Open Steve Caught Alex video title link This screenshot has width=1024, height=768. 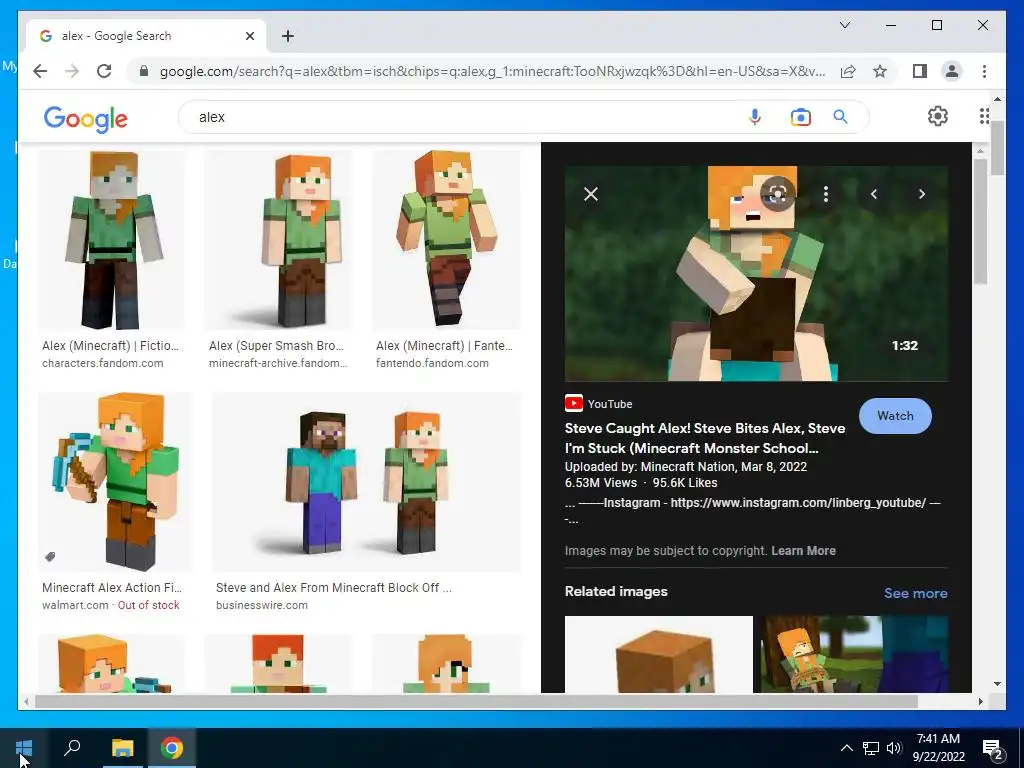[x=705, y=438]
